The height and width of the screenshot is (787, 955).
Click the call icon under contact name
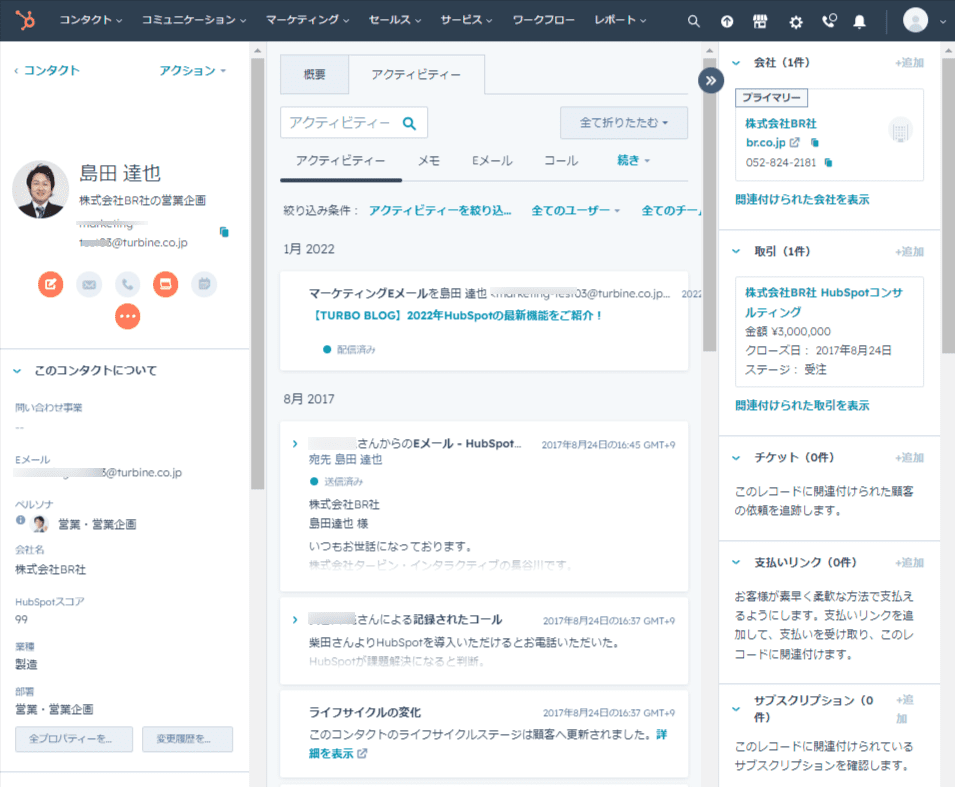tap(127, 284)
